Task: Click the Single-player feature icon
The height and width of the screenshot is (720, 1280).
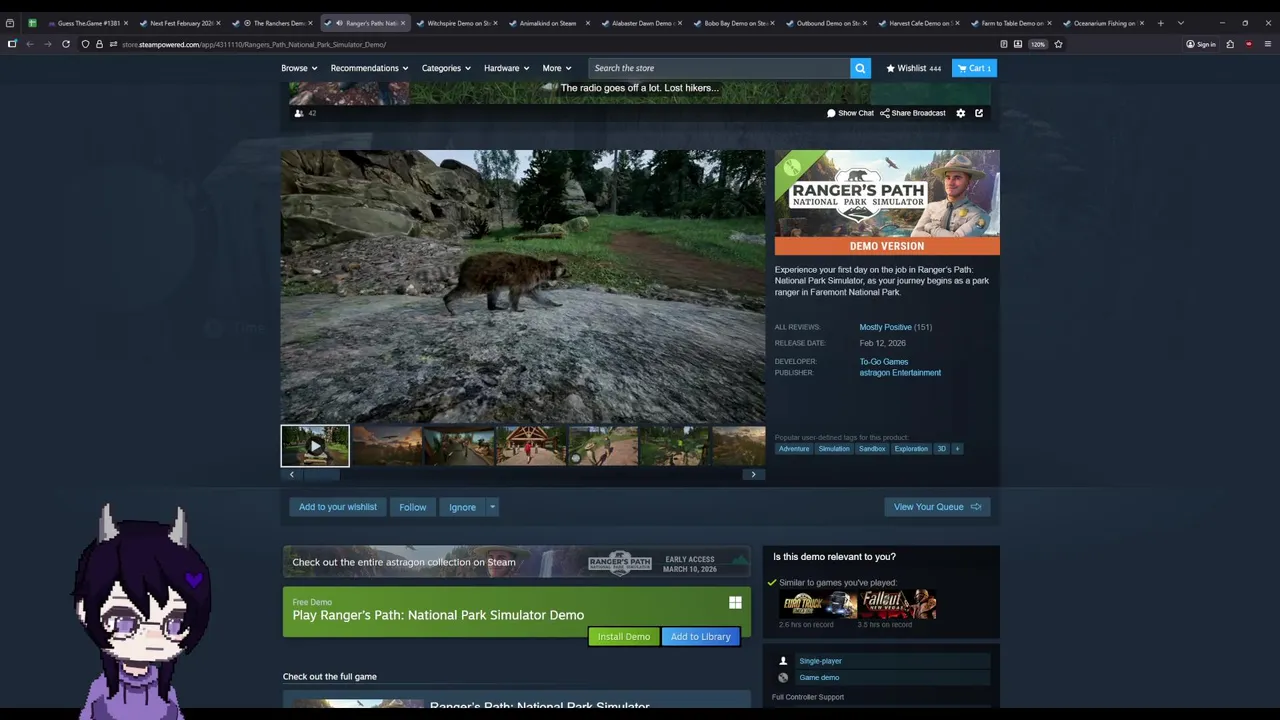Action: (783, 661)
